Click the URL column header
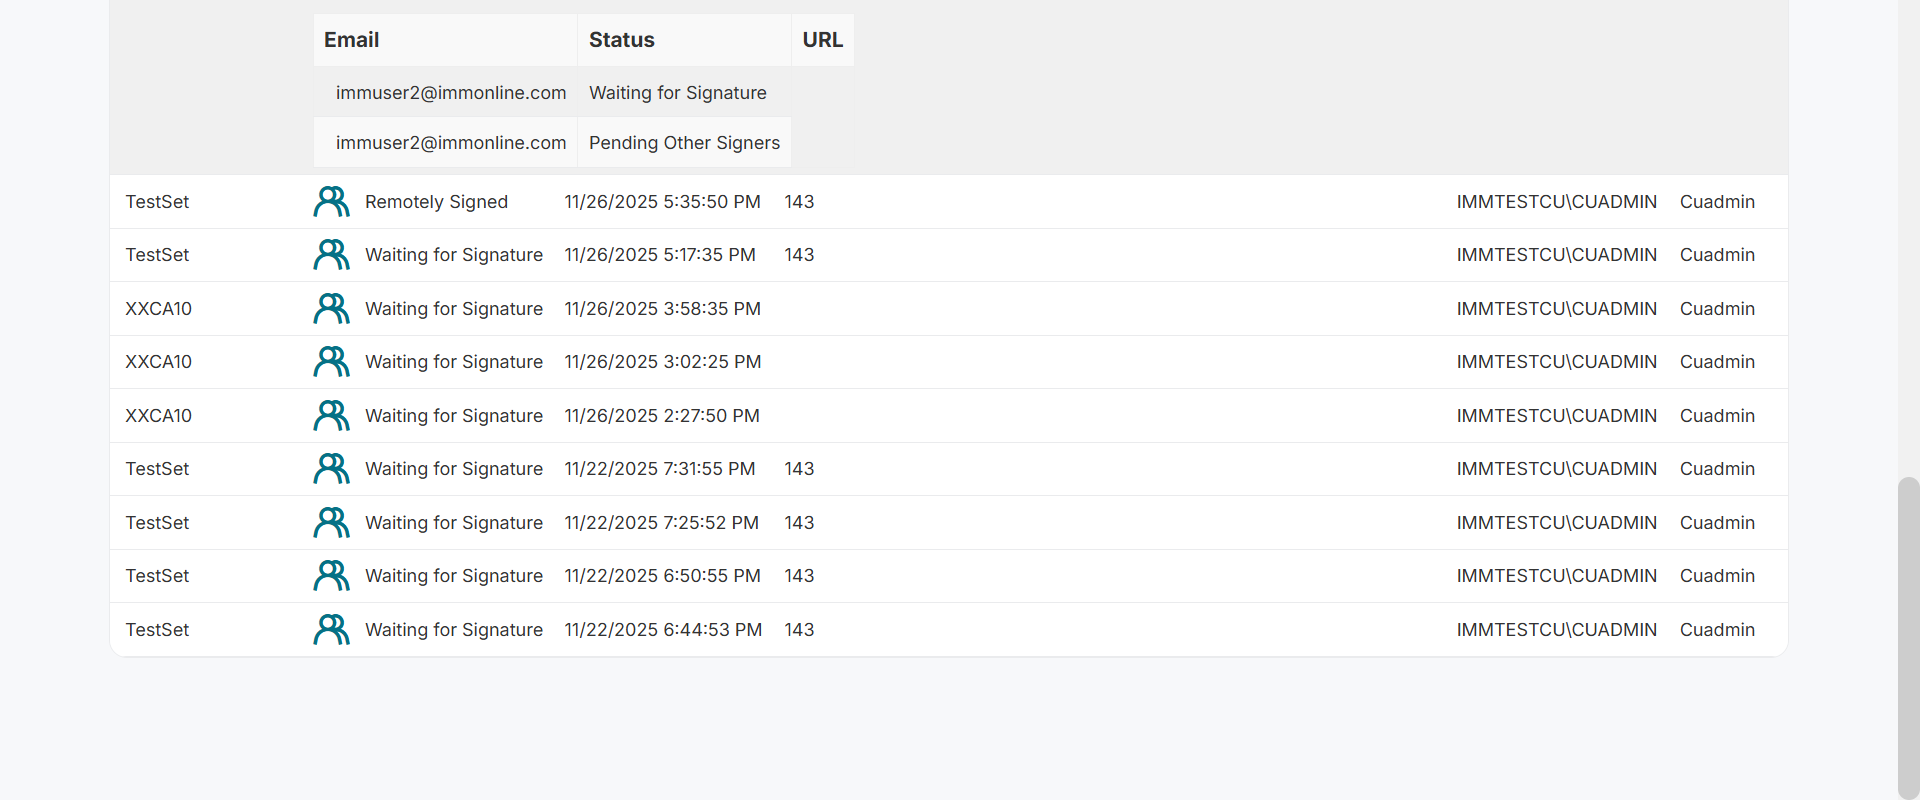The image size is (1920, 800). [822, 40]
